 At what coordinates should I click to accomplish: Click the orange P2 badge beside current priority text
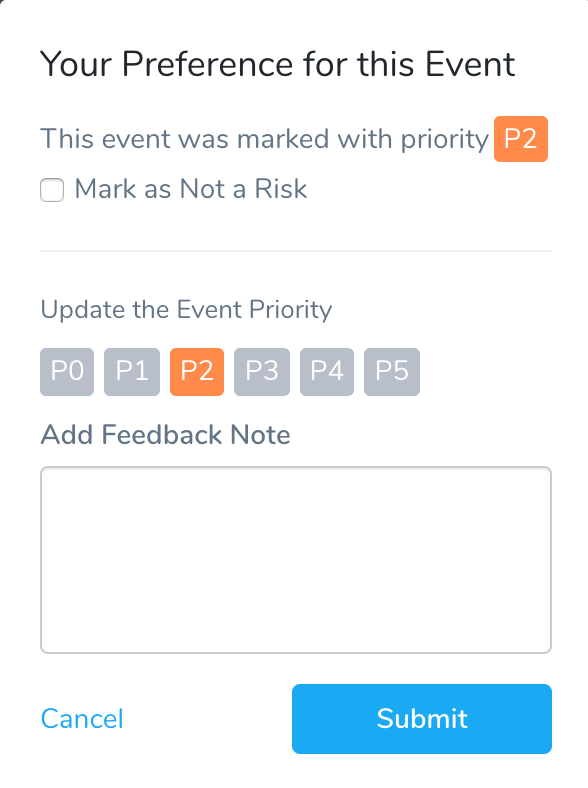pyautogui.click(x=521, y=139)
